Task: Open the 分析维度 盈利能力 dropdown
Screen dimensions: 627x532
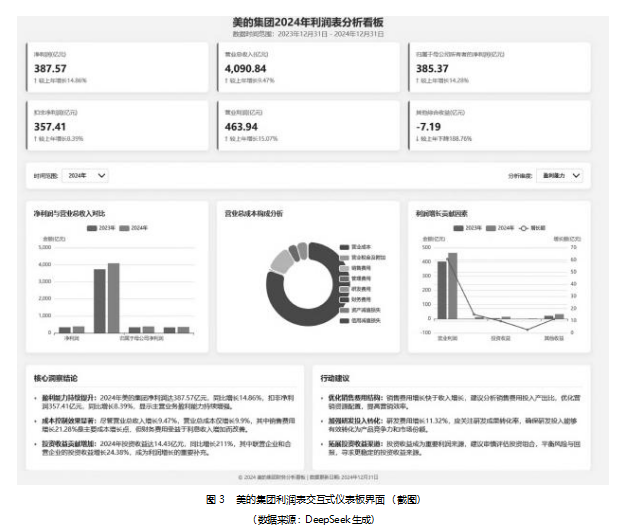Action: [560, 175]
